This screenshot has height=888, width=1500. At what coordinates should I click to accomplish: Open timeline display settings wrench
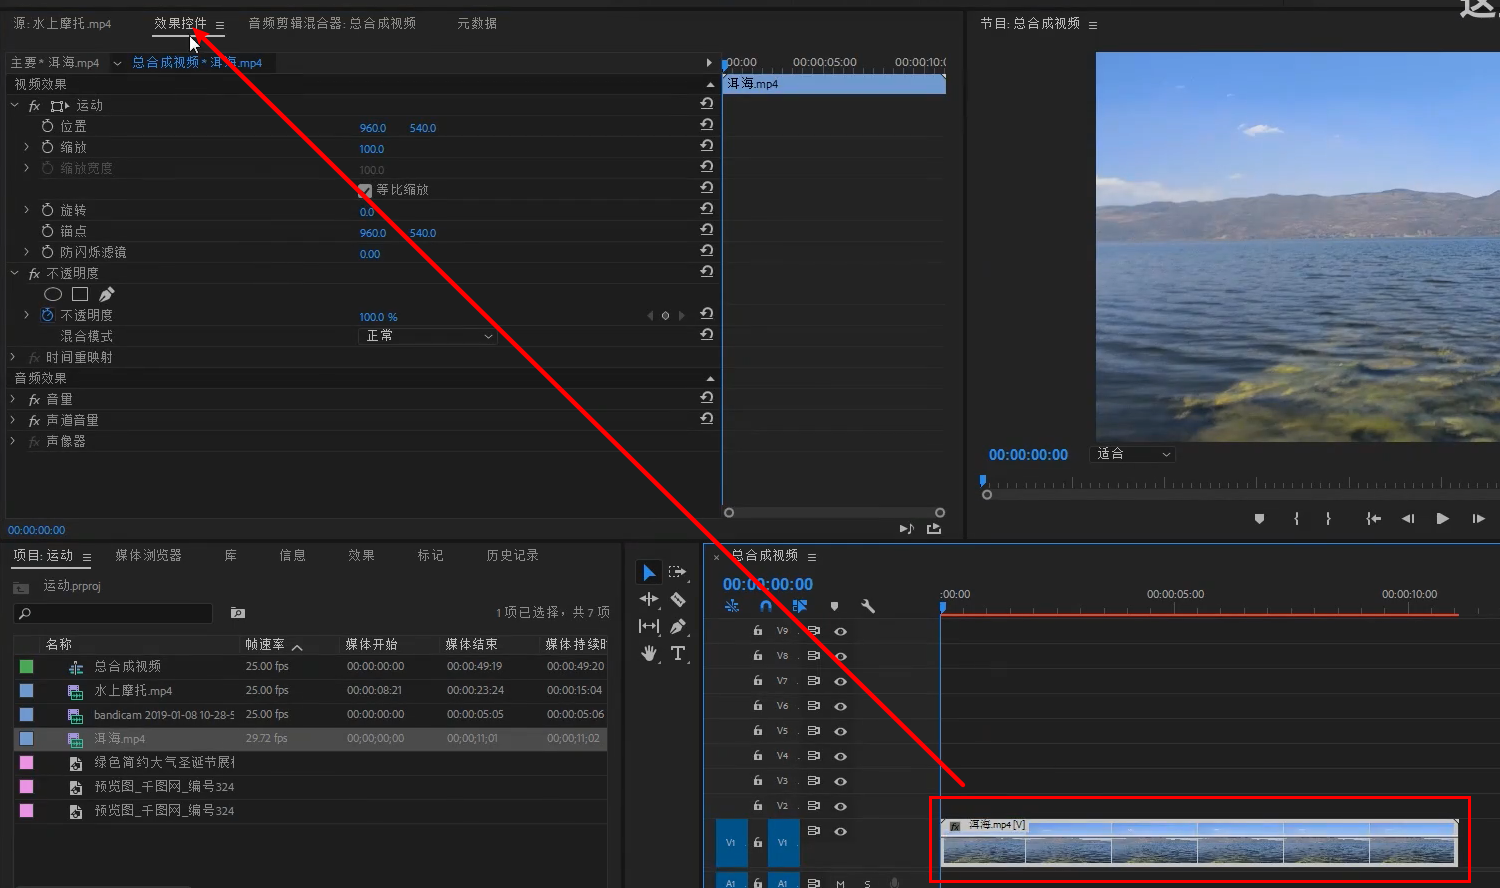(x=868, y=606)
